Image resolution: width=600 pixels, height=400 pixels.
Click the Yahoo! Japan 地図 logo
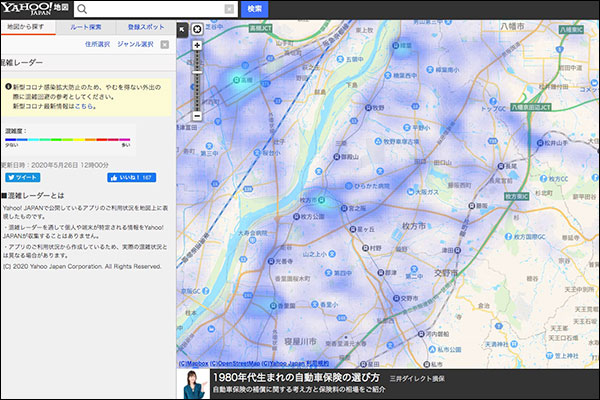pos(35,9)
